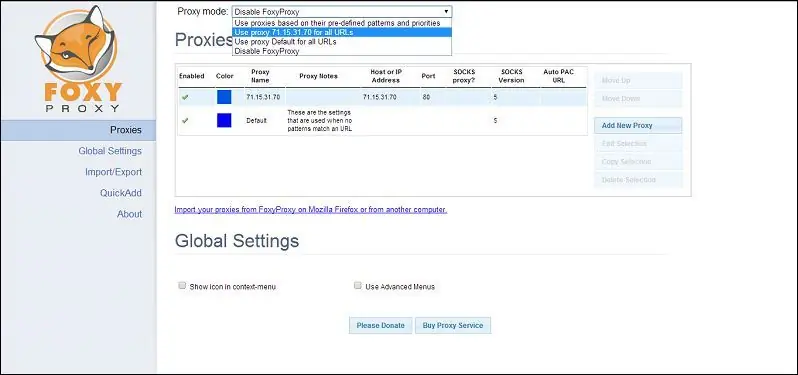The height and width of the screenshot is (375, 798).
Task: Click the Please Donate button
Action: pyautogui.click(x=380, y=326)
